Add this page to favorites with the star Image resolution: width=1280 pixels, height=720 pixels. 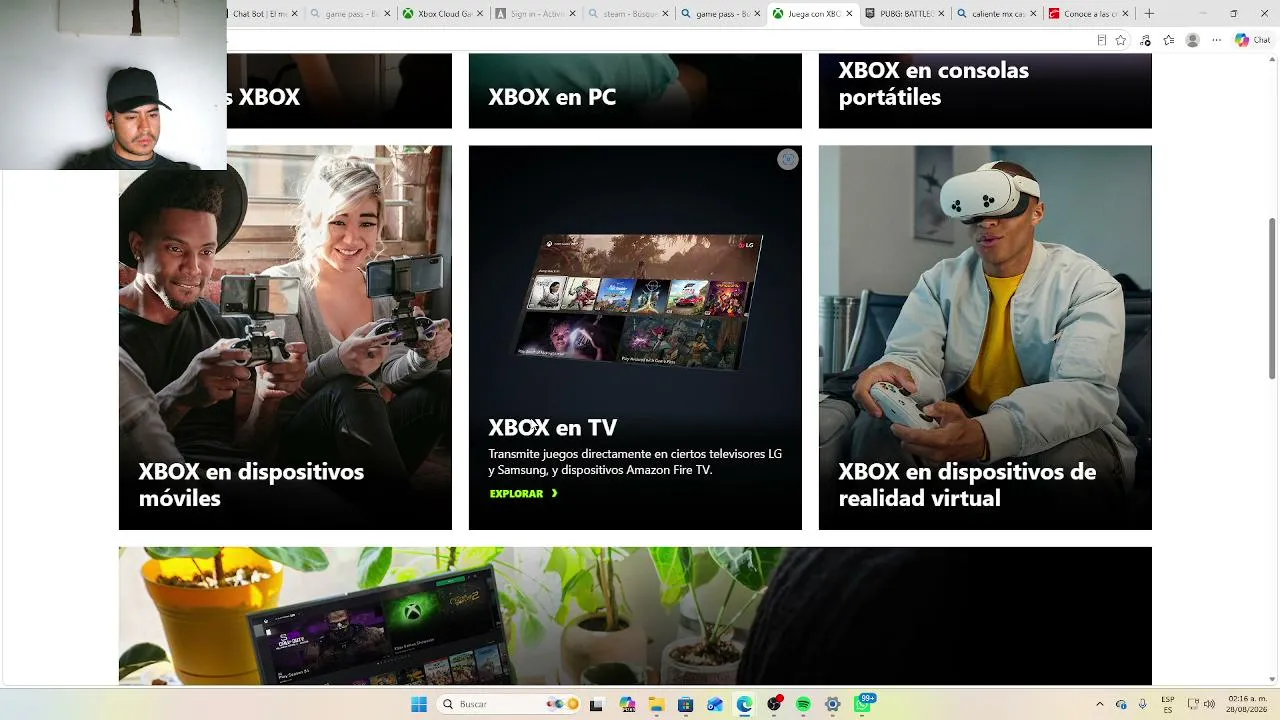point(1121,40)
